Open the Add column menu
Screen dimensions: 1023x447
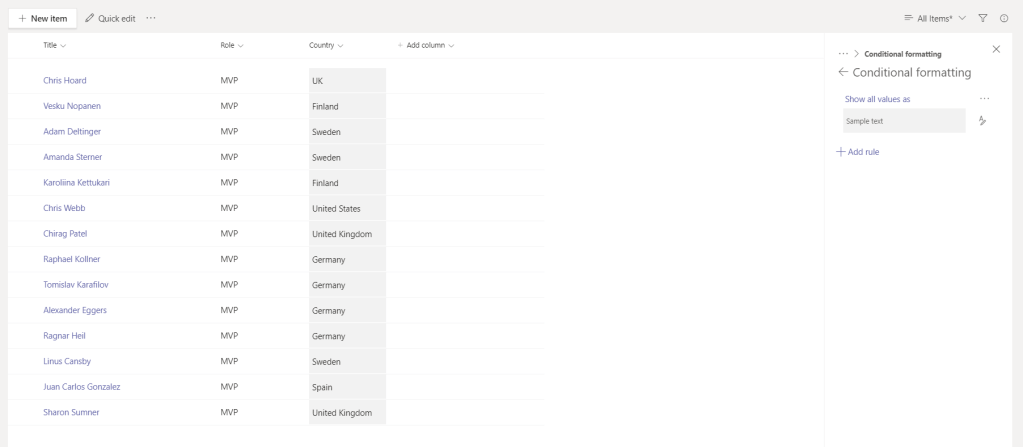click(426, 46)
